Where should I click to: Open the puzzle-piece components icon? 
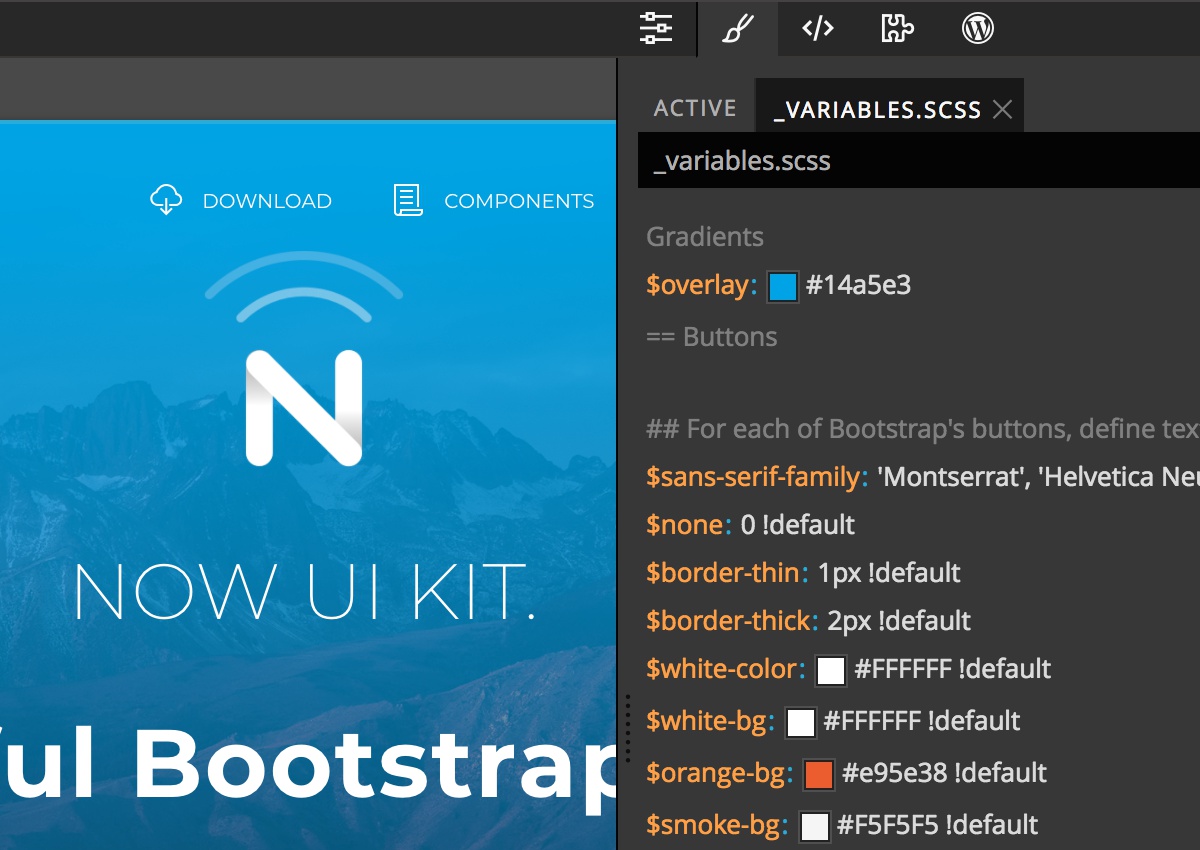pos(897,28)
